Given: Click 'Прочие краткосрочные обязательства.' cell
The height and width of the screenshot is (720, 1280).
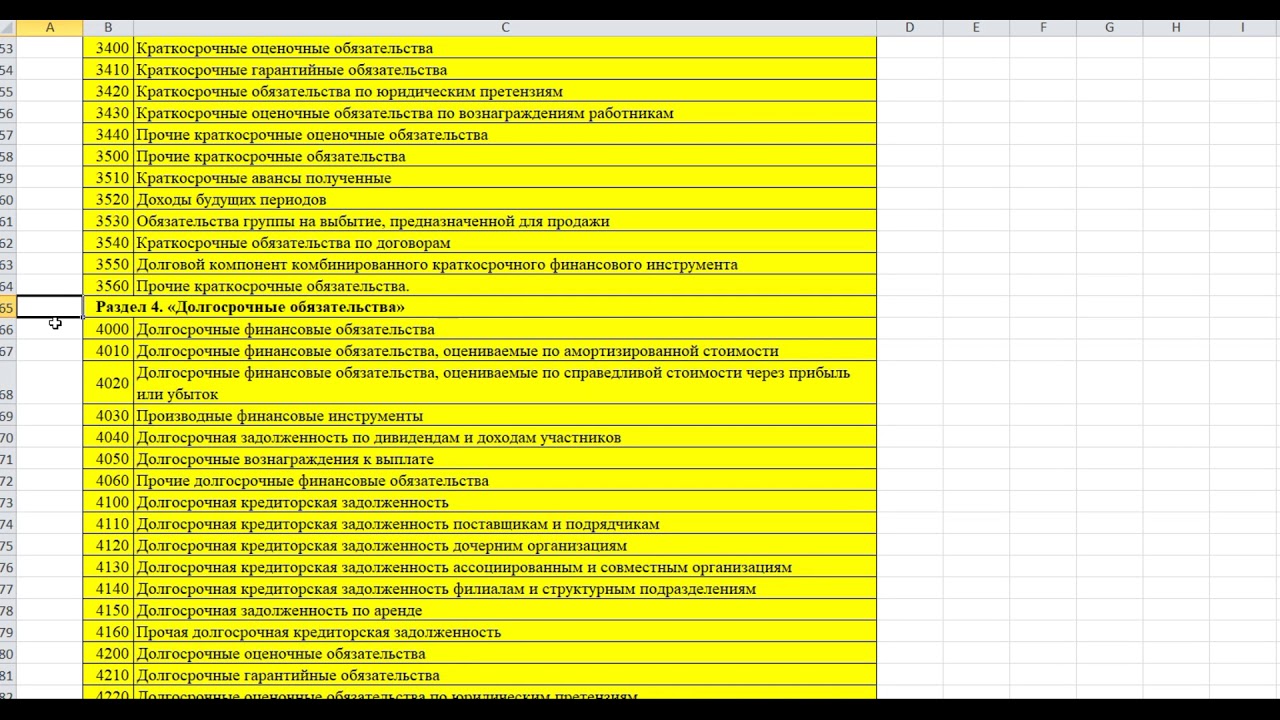Looking at the screenshot, I should pos(505,286).
